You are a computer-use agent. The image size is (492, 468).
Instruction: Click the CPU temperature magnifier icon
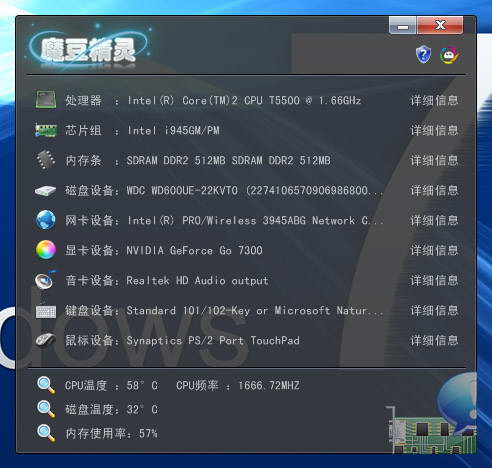pyautogui.click(x=46, y=385)
